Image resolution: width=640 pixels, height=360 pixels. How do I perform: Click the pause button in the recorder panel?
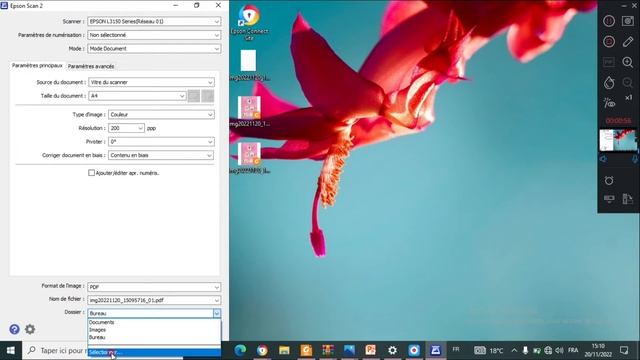point(609,21)
